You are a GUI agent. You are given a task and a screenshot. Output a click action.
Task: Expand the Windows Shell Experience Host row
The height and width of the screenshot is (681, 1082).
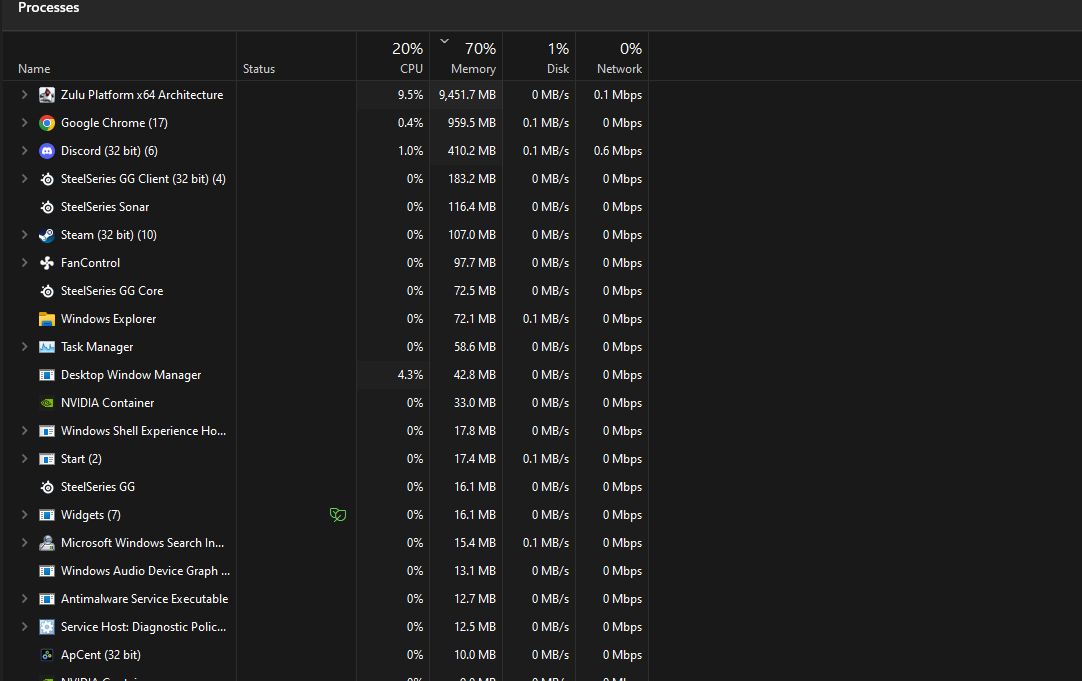coord(24,431)
